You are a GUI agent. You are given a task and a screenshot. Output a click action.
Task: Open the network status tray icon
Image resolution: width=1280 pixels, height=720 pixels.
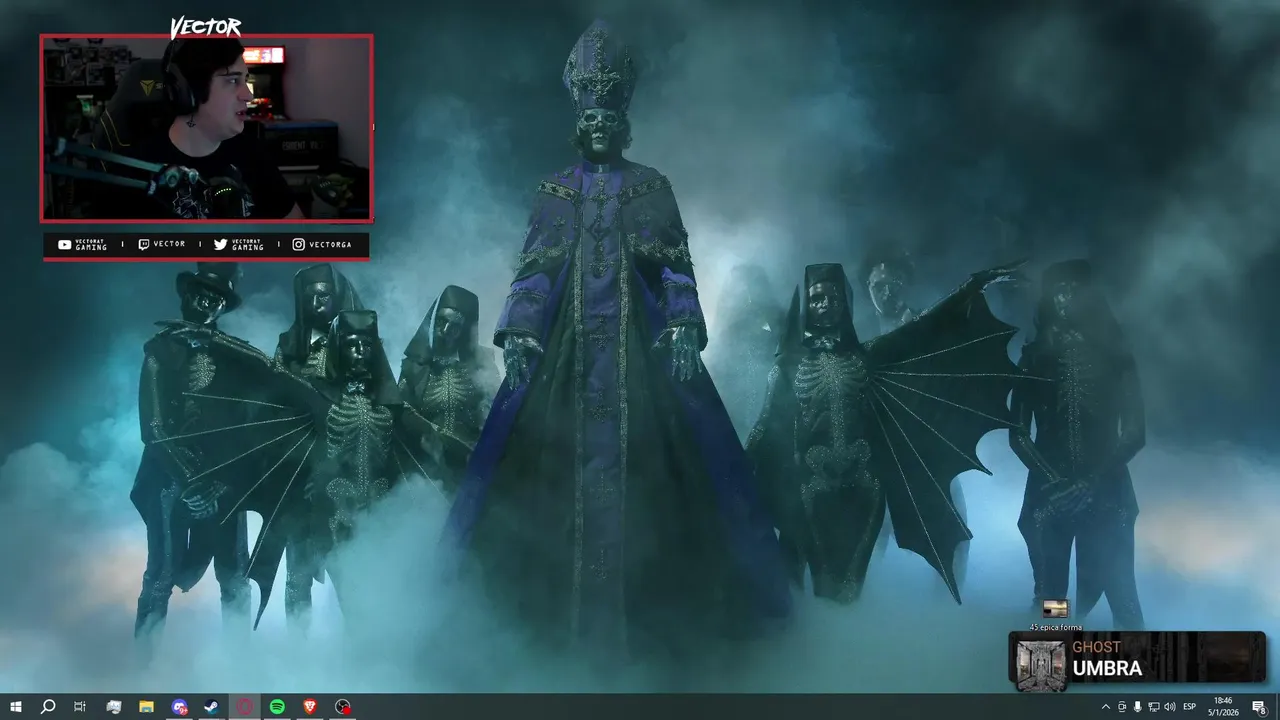tap(1153, 707)
